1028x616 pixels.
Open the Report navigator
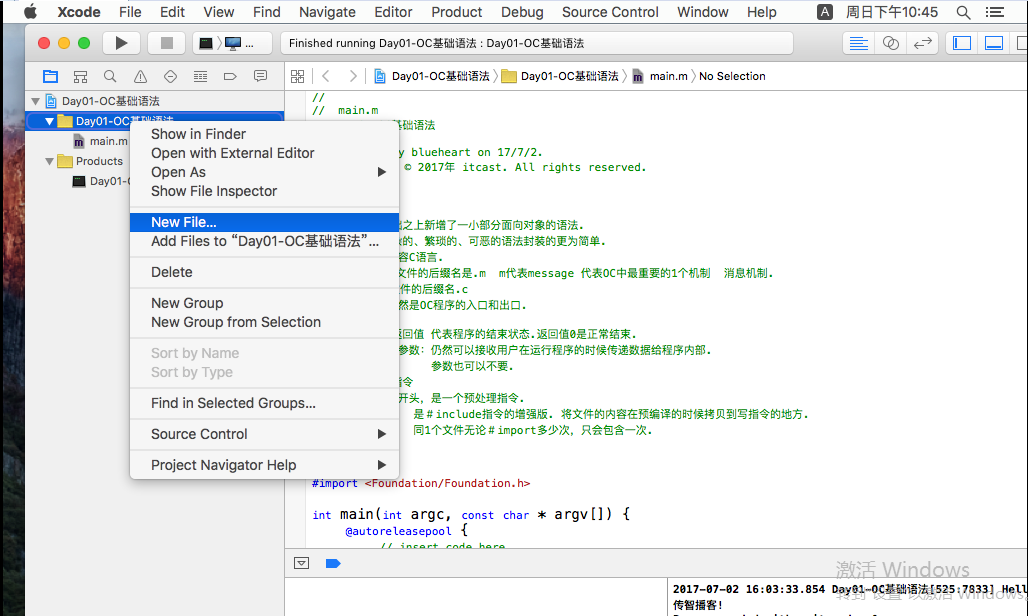point(260,77)
